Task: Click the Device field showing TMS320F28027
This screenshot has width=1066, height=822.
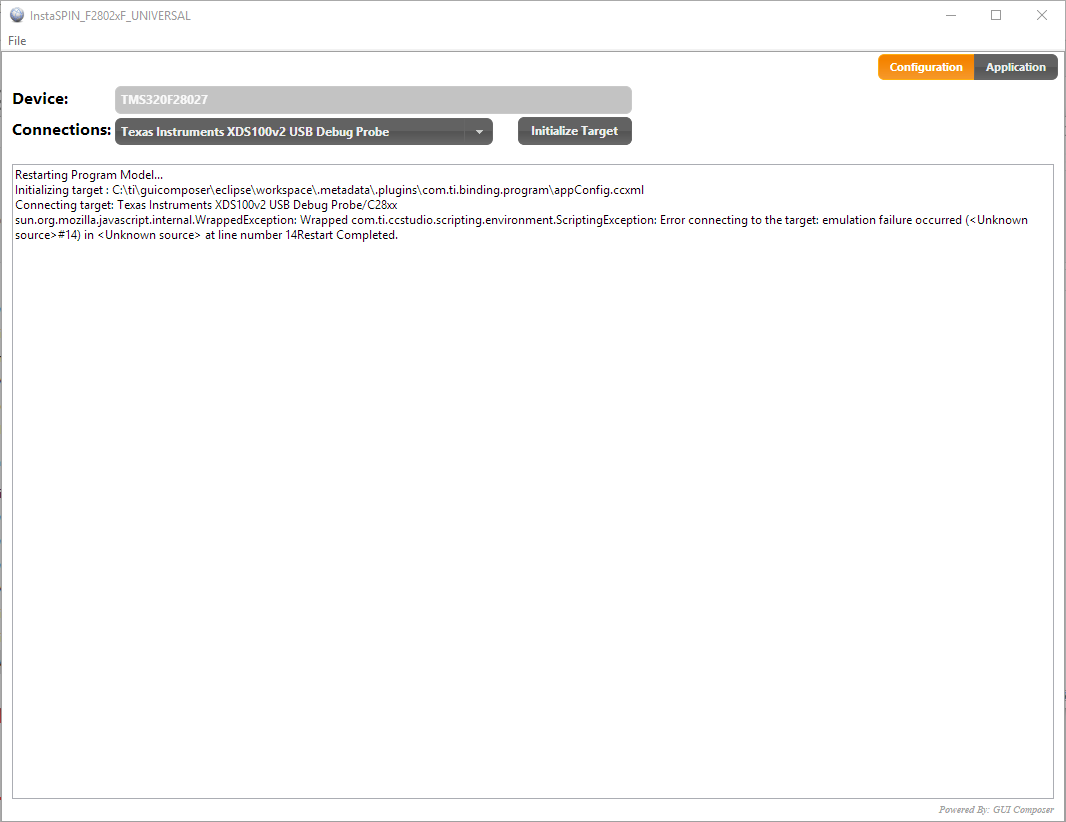Action: tap(373, 100)
